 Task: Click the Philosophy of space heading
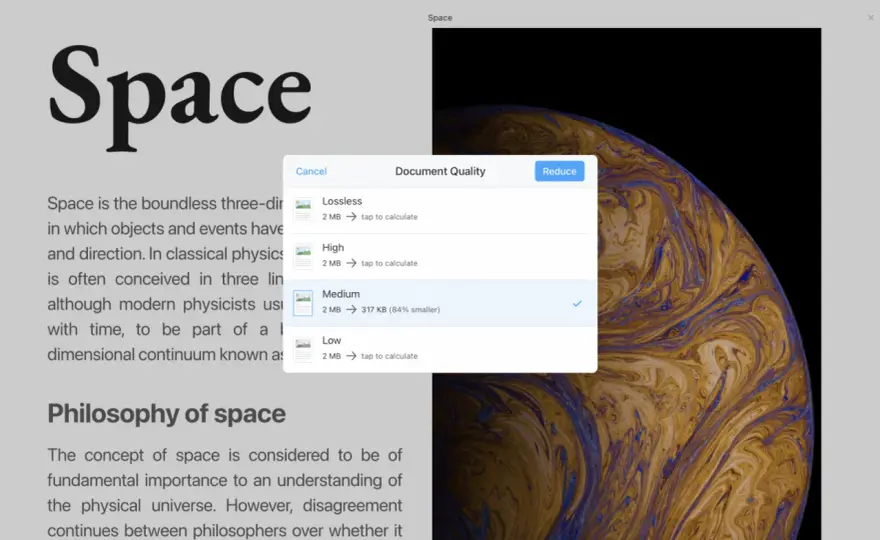[166, 414]
